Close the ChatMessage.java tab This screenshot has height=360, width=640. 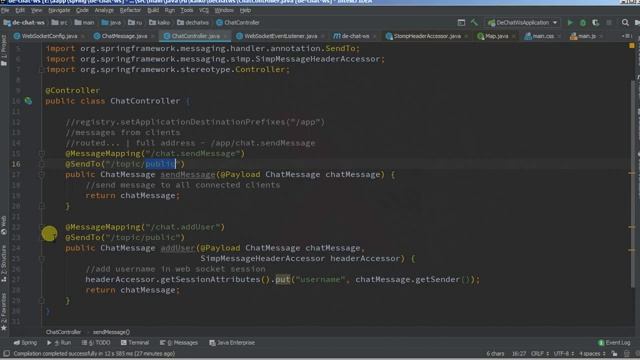[153, 36]
